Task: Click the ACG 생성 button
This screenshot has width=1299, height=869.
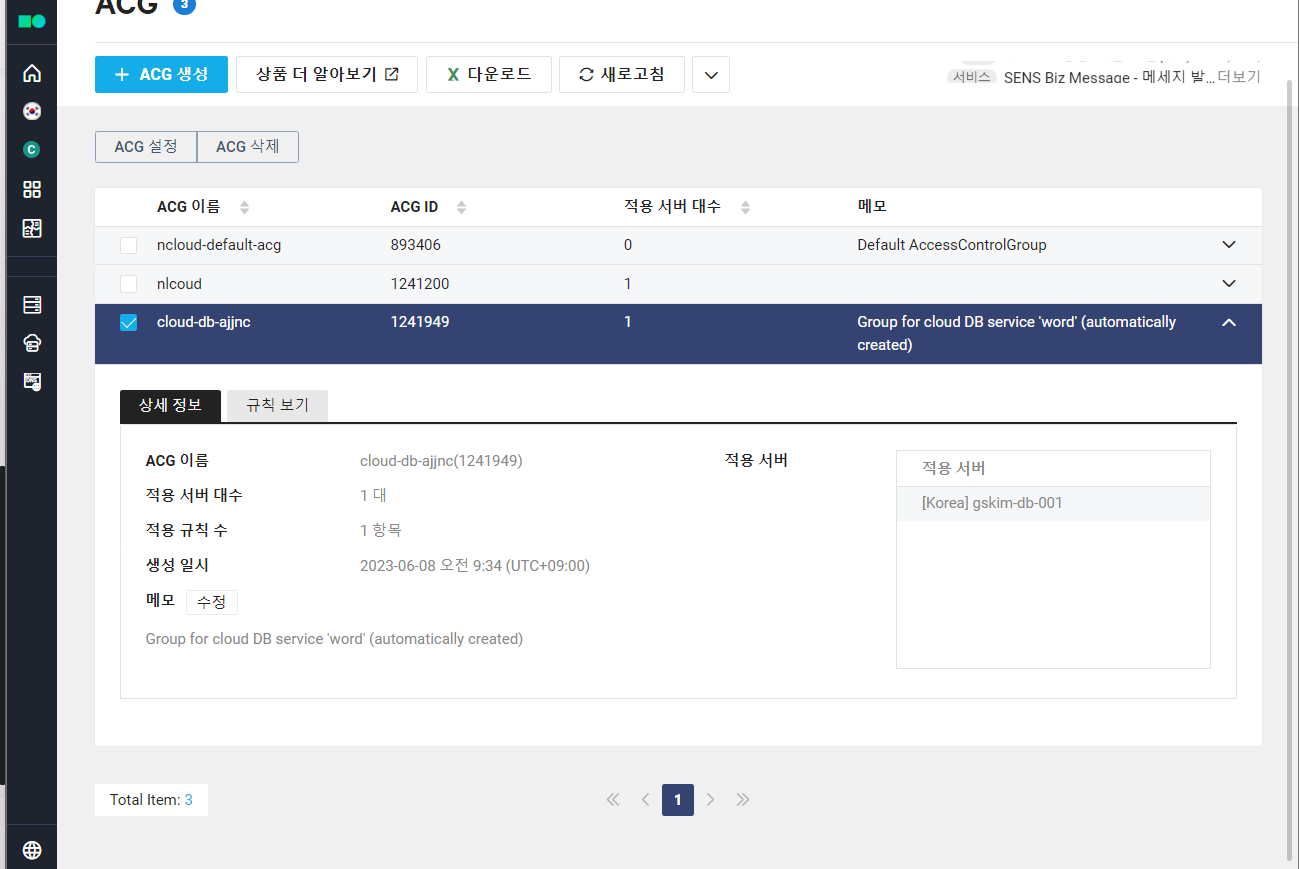Action: [161, 74]
